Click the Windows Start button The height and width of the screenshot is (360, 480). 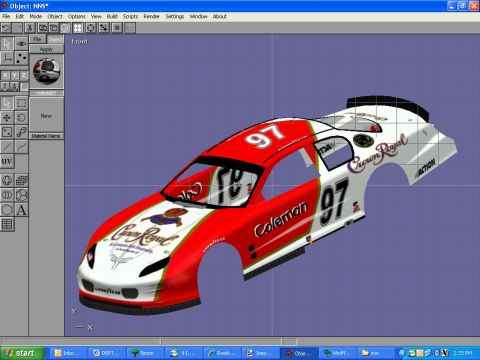tap(22, 353)
